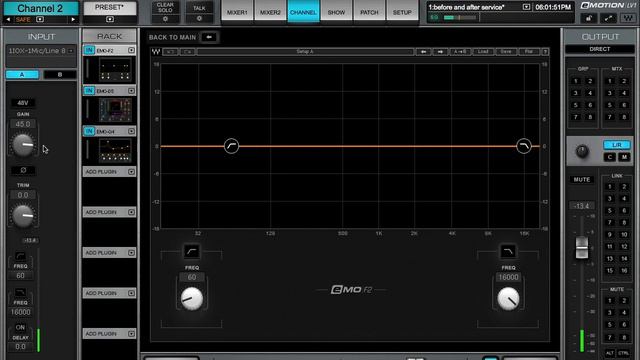Open the EMO-F2 rack slot menu arrow
The image size is (640, 360).
[x=131, y=50]
